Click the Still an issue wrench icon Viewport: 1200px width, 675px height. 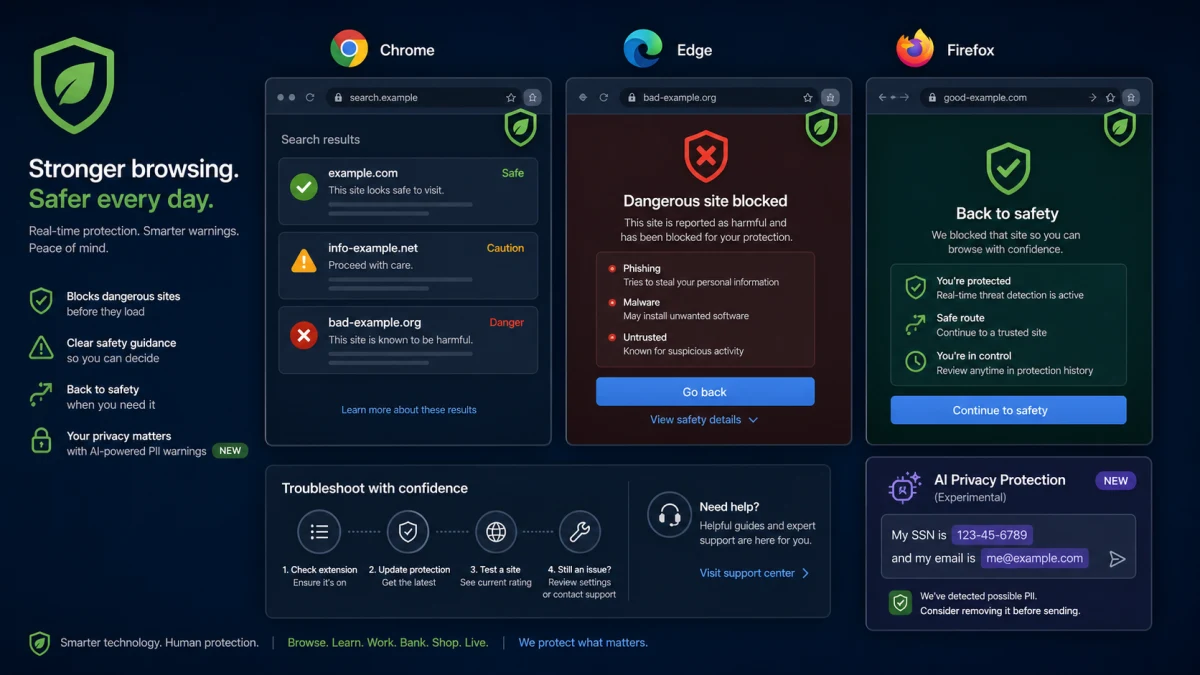point(579,533)
